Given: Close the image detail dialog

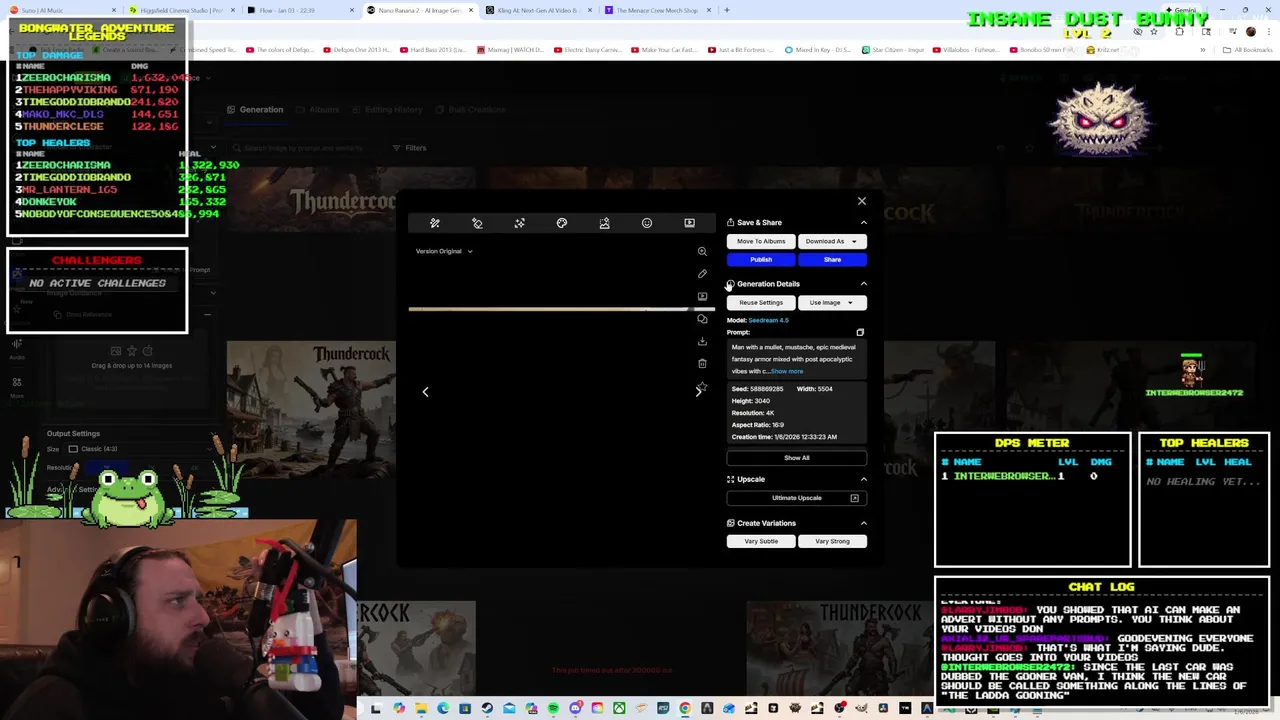Looking at the screenshot, I should (x=861, y=201).
